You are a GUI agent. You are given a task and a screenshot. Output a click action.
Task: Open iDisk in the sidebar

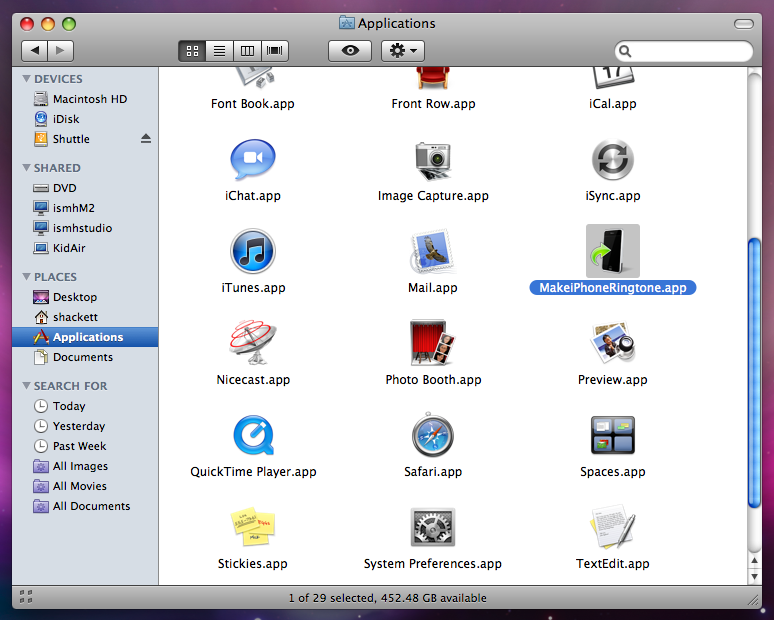pos(85,119)
